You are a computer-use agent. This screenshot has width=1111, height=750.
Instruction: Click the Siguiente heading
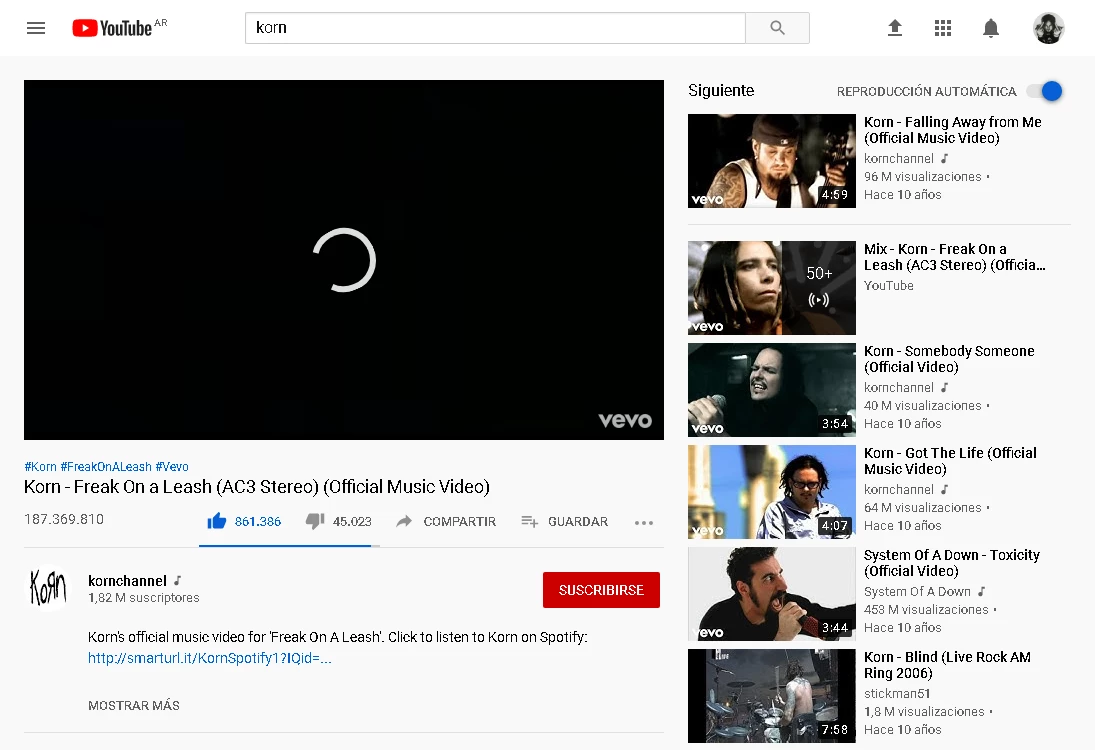tap(721, 91)
